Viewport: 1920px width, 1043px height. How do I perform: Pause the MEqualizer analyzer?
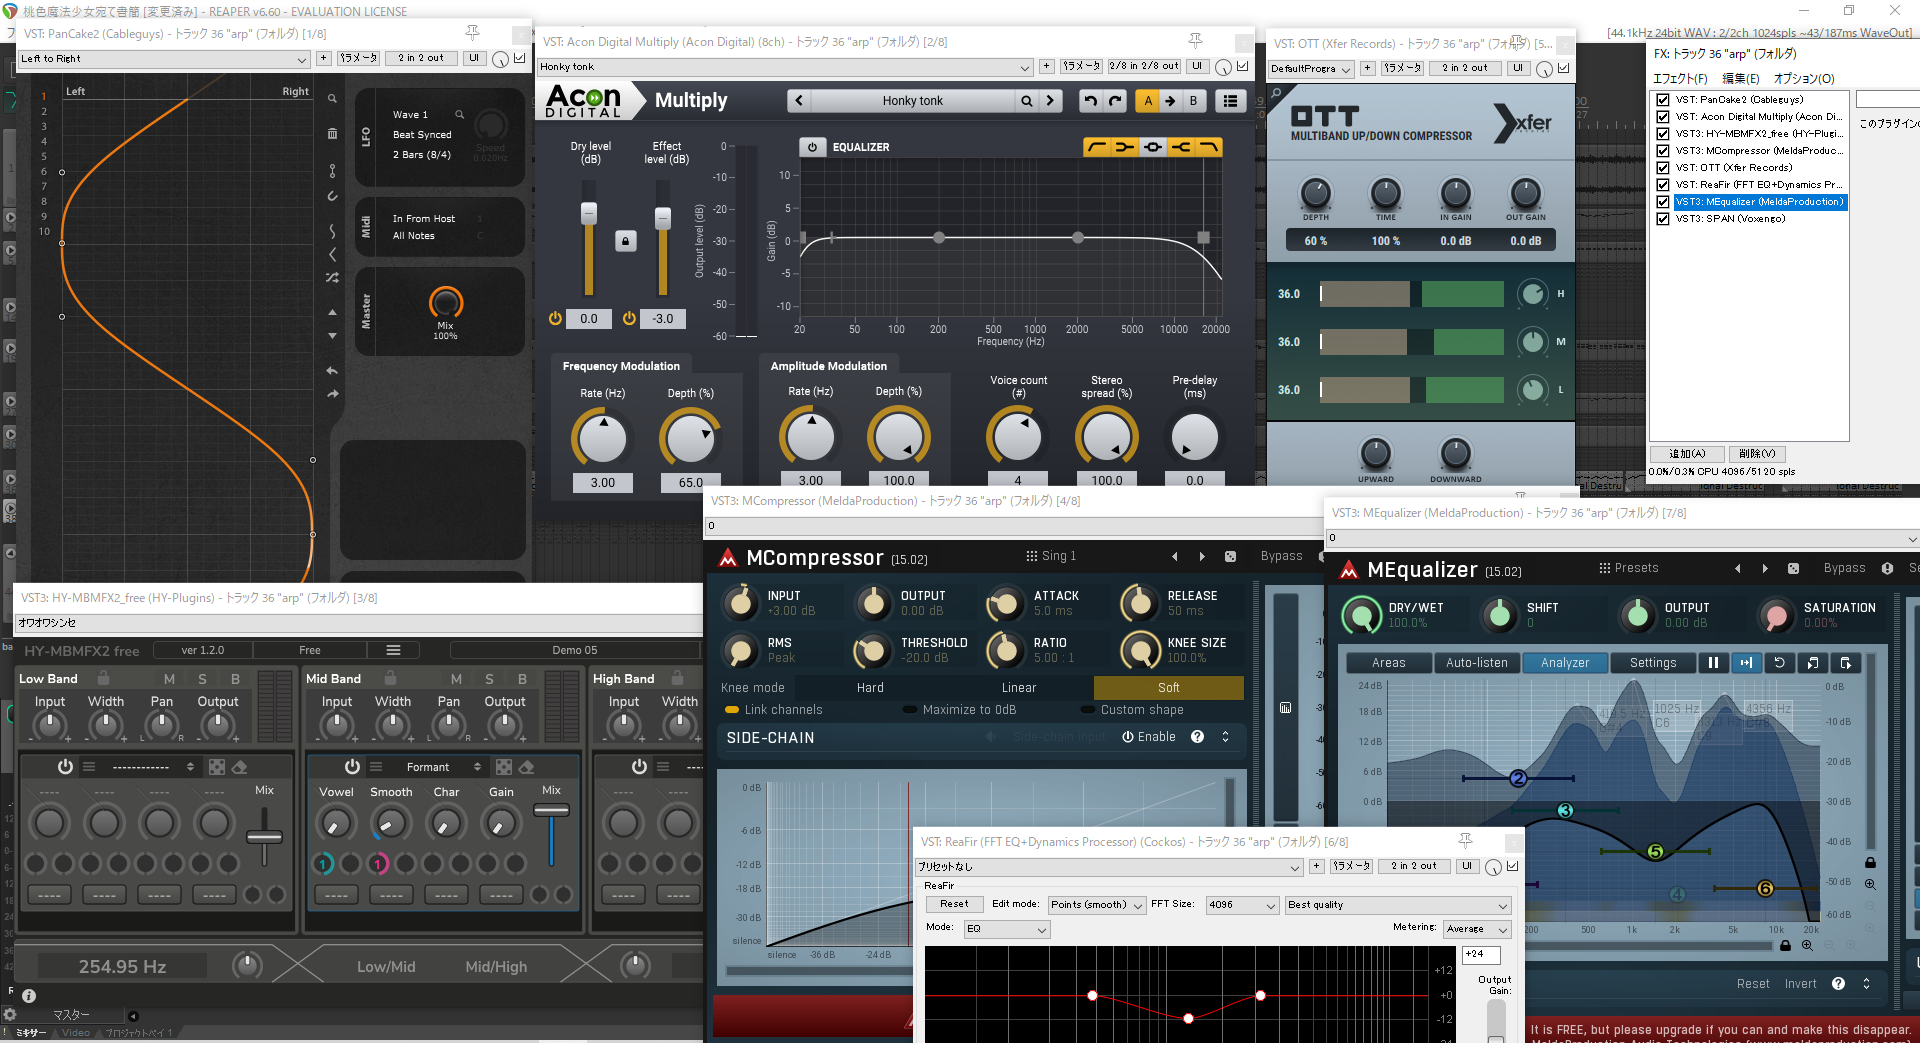pos(1713,662)
